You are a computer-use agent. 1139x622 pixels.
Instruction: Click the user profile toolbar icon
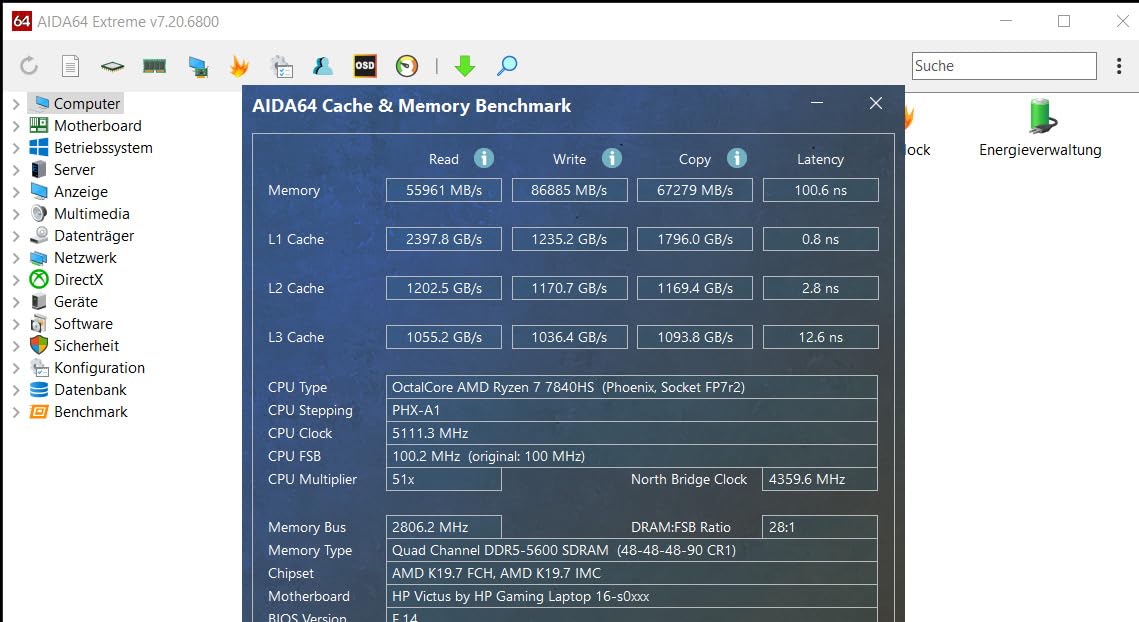(x=323, y=66)
